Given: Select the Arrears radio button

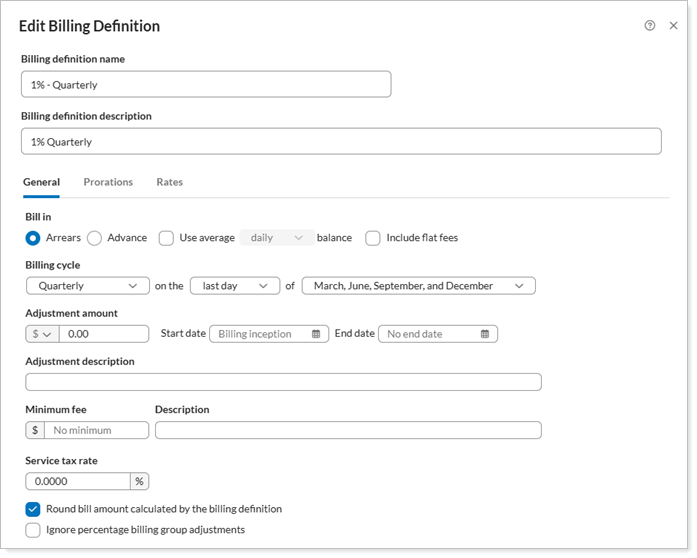Looking at the screenshot, I should [33, 238].
